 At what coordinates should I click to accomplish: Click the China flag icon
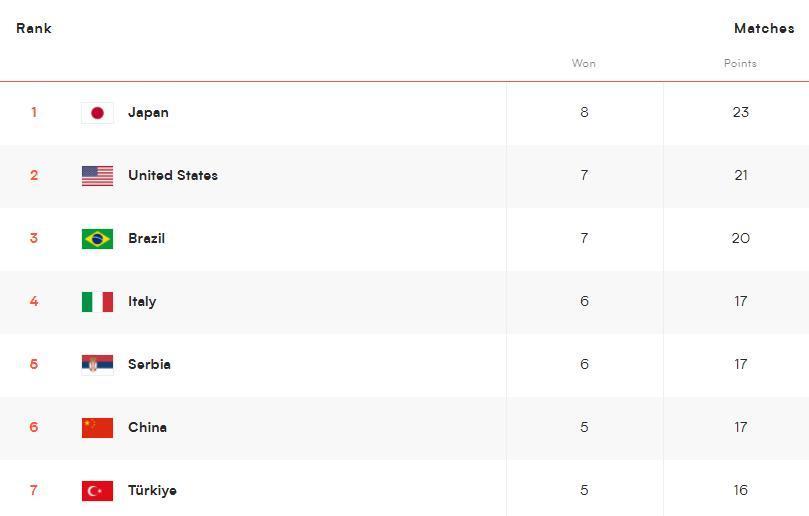click(98, 428)
